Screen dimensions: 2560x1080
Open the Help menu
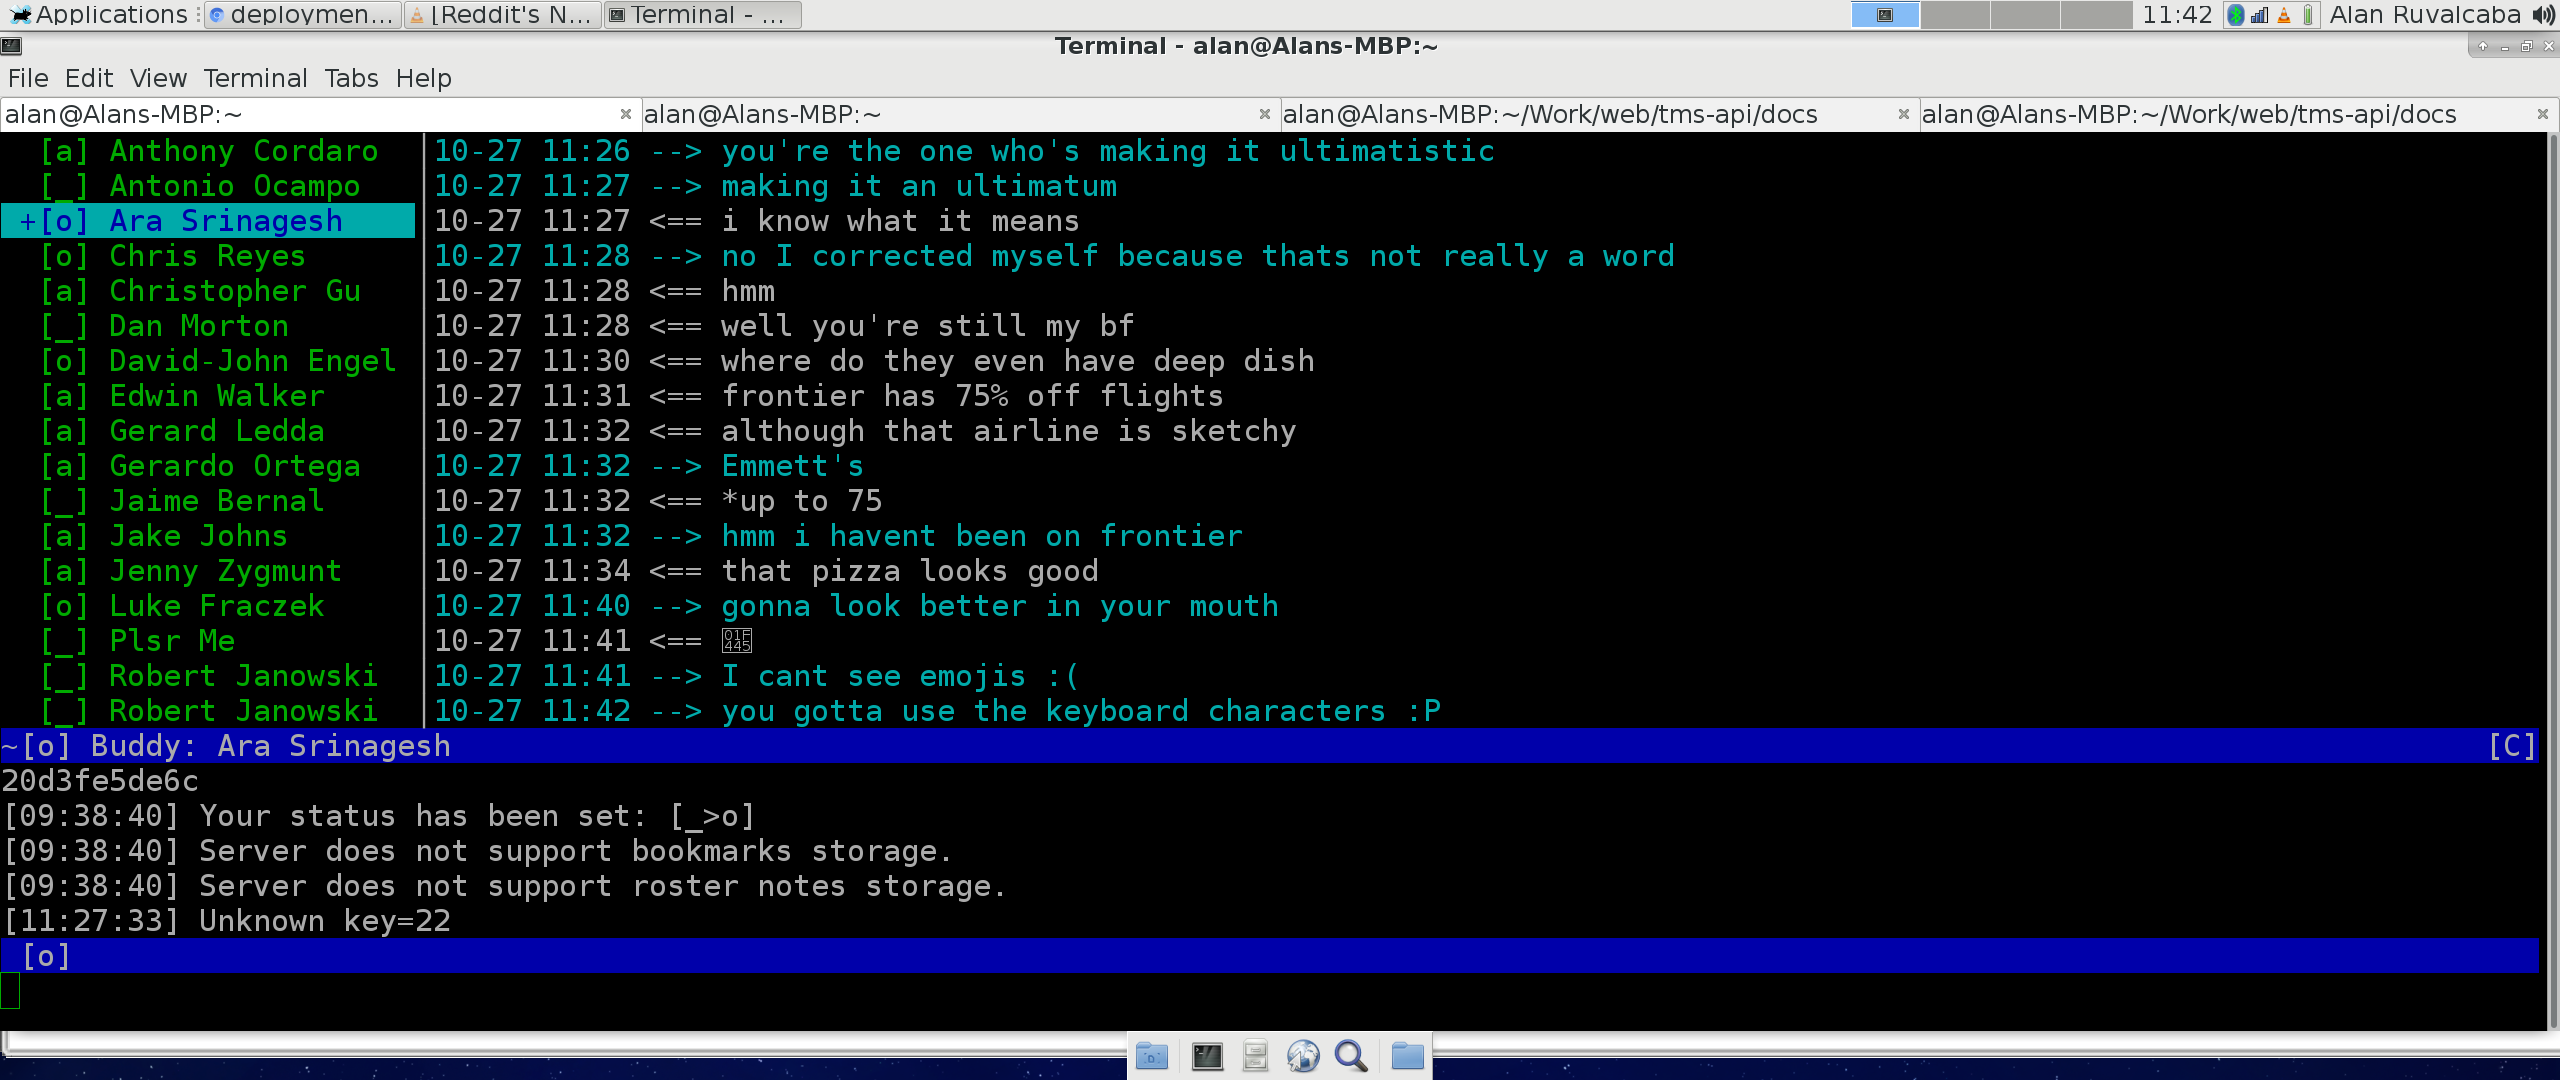point(423,78)
